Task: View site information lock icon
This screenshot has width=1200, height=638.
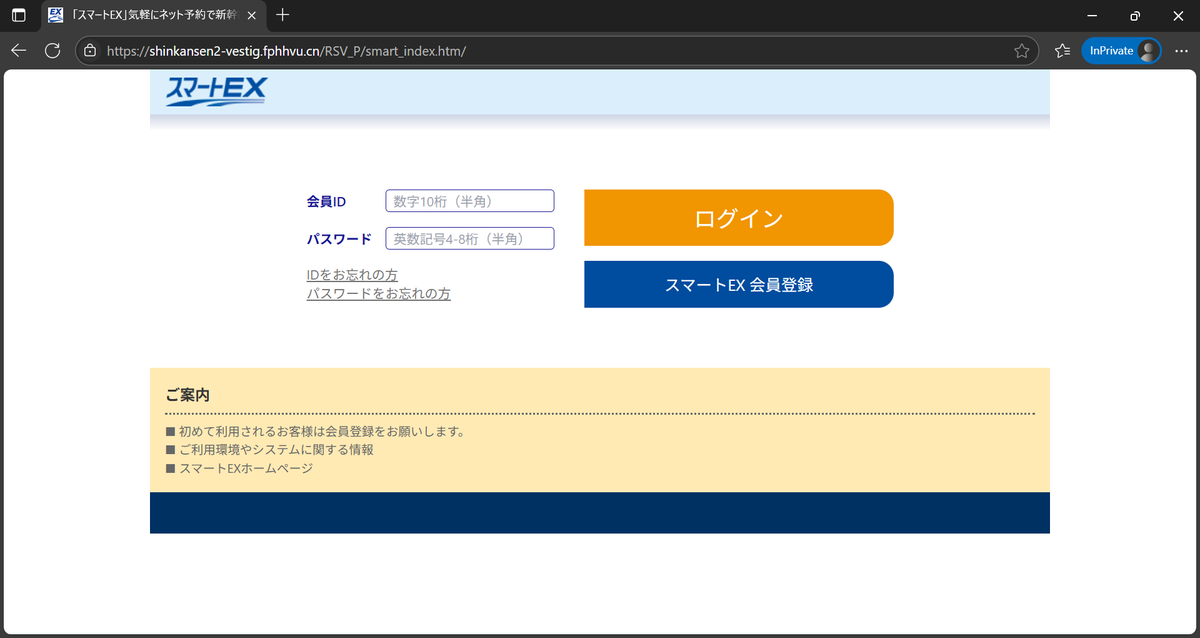Action: pos(91,50)
